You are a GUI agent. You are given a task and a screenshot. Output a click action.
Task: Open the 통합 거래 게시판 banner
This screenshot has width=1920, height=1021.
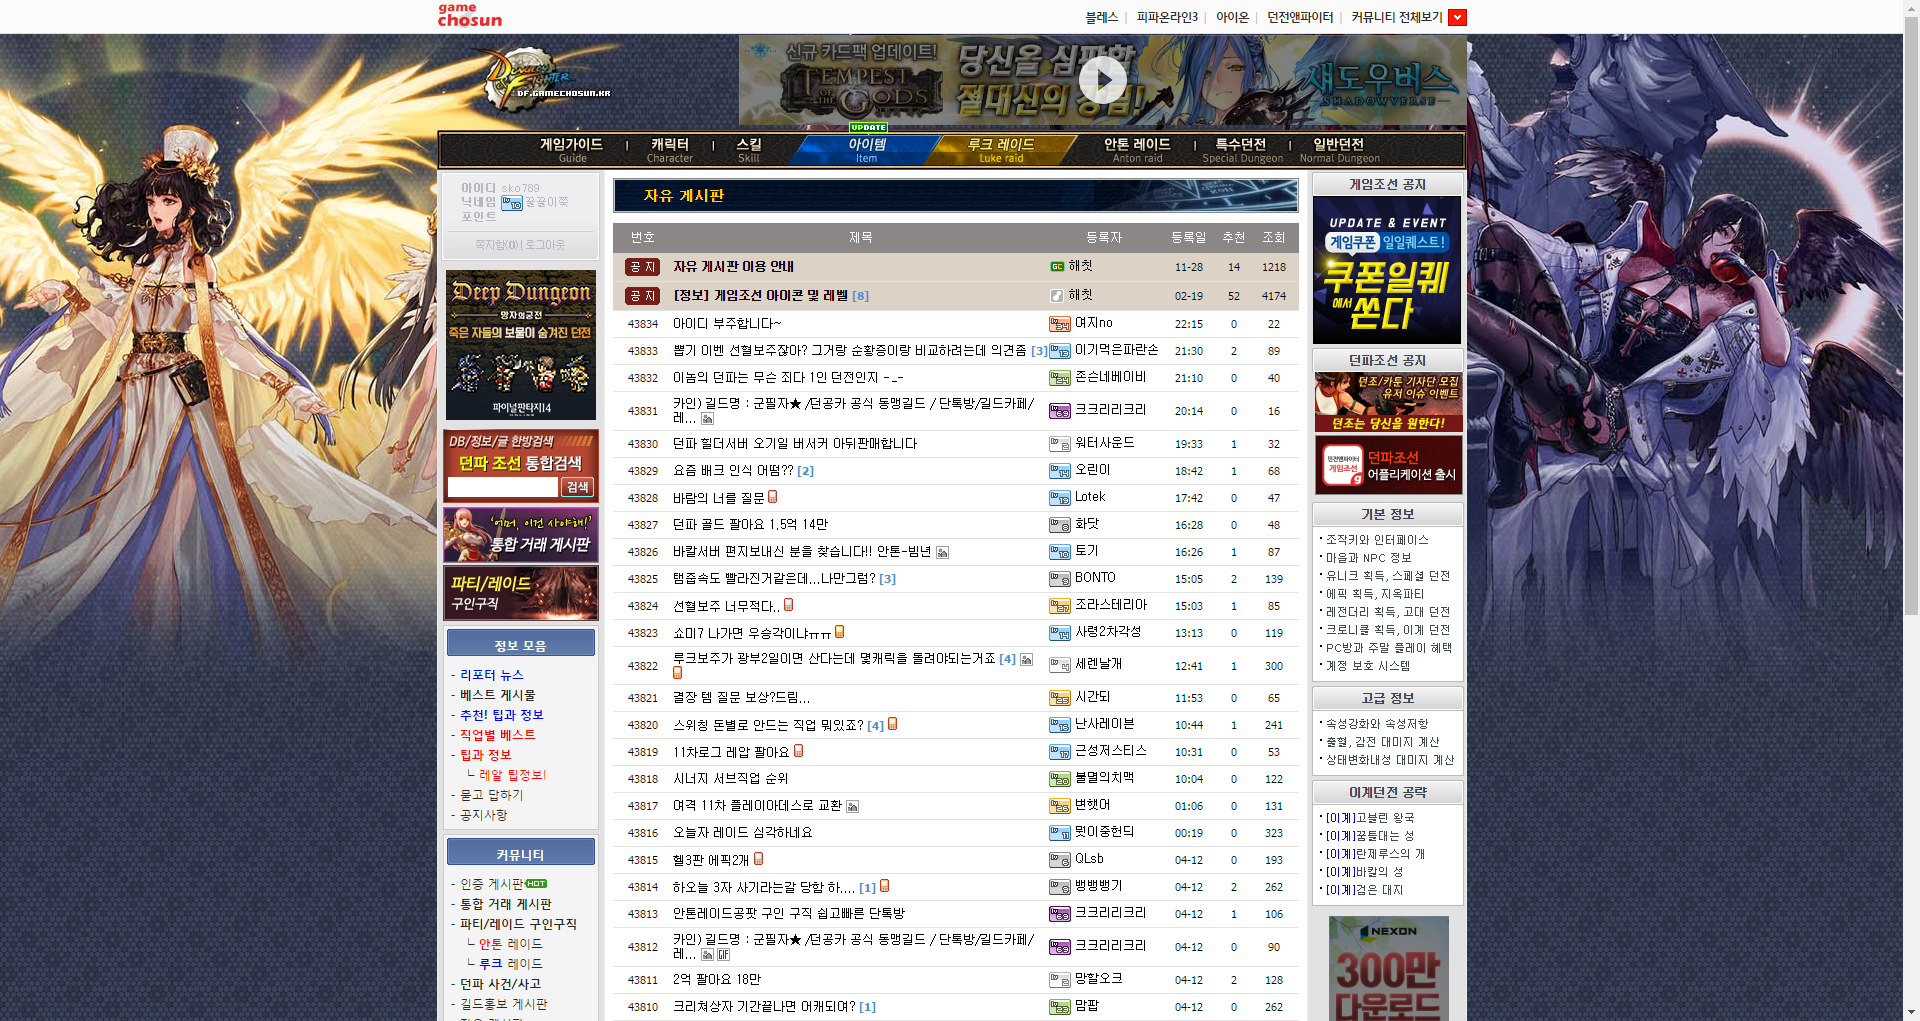tap(521, 535)
